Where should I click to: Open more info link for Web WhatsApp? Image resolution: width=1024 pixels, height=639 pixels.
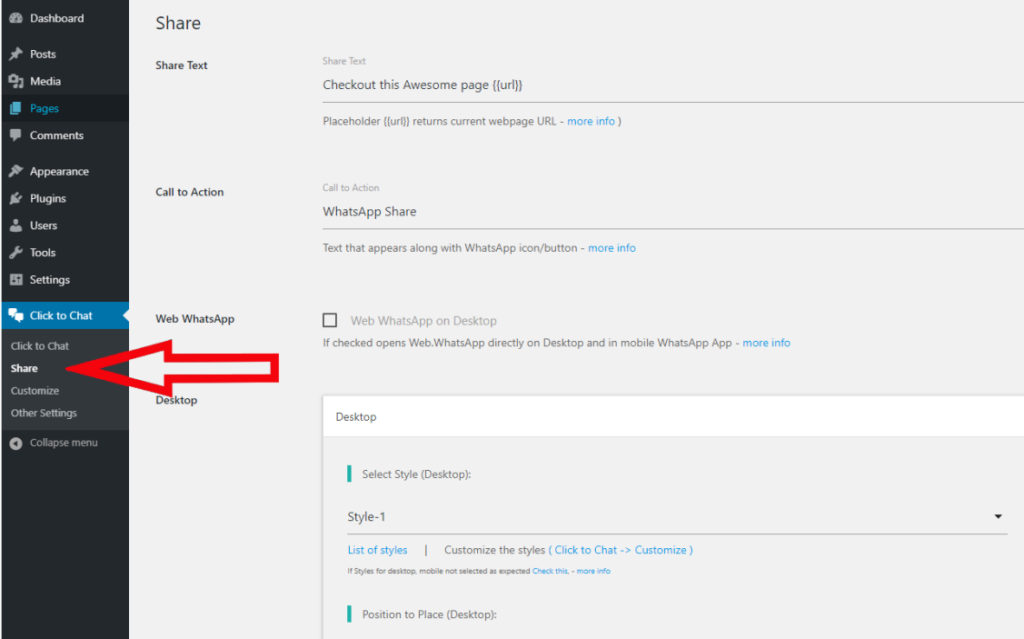[766, 343]
